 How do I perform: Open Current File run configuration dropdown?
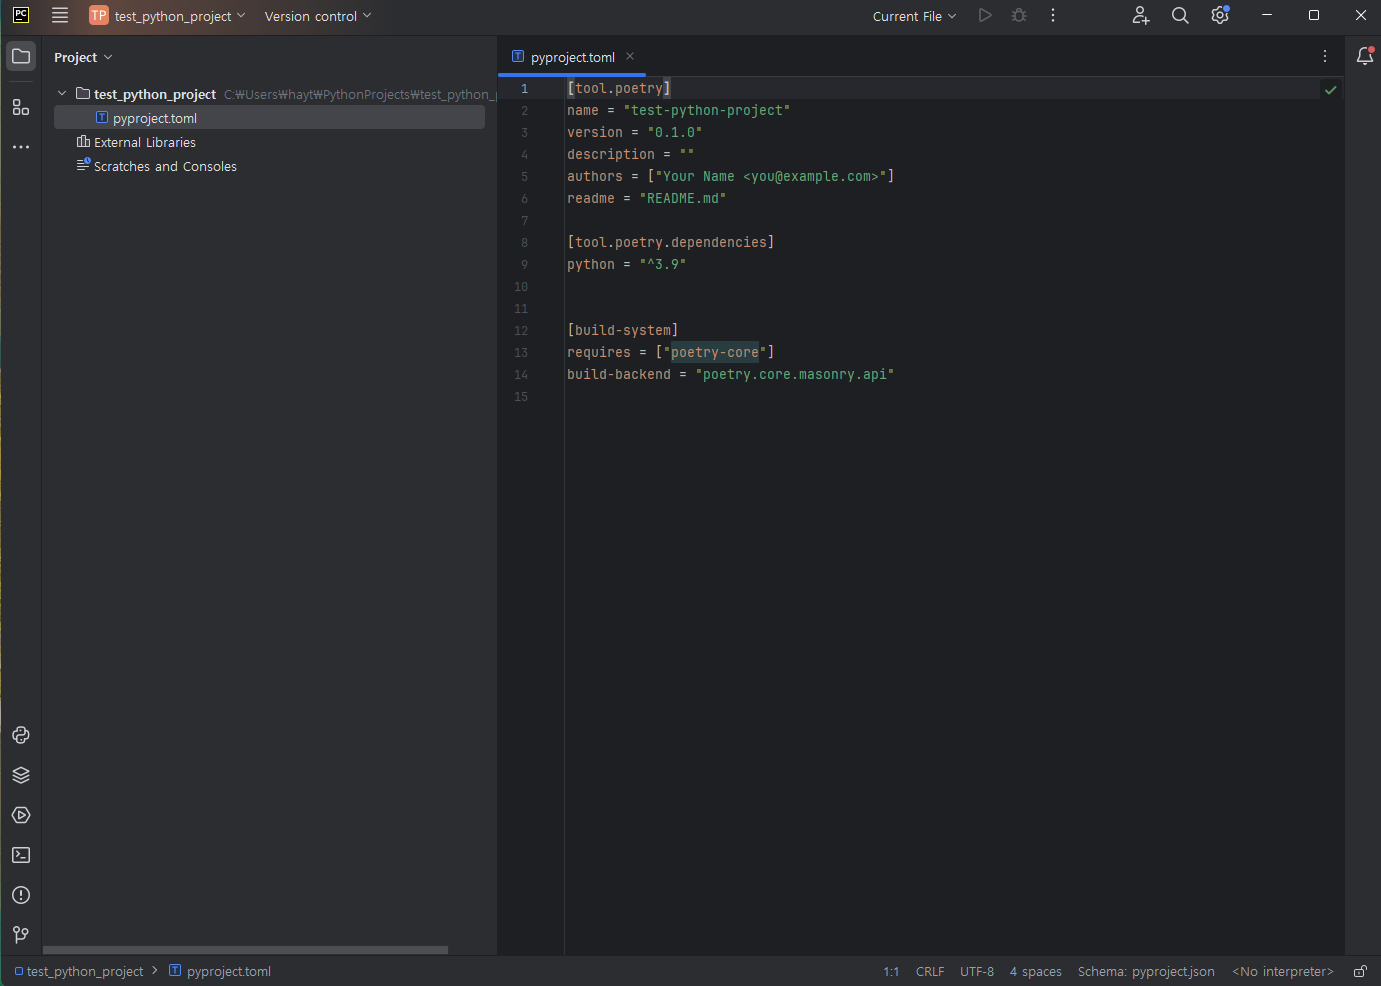(914, 16)
